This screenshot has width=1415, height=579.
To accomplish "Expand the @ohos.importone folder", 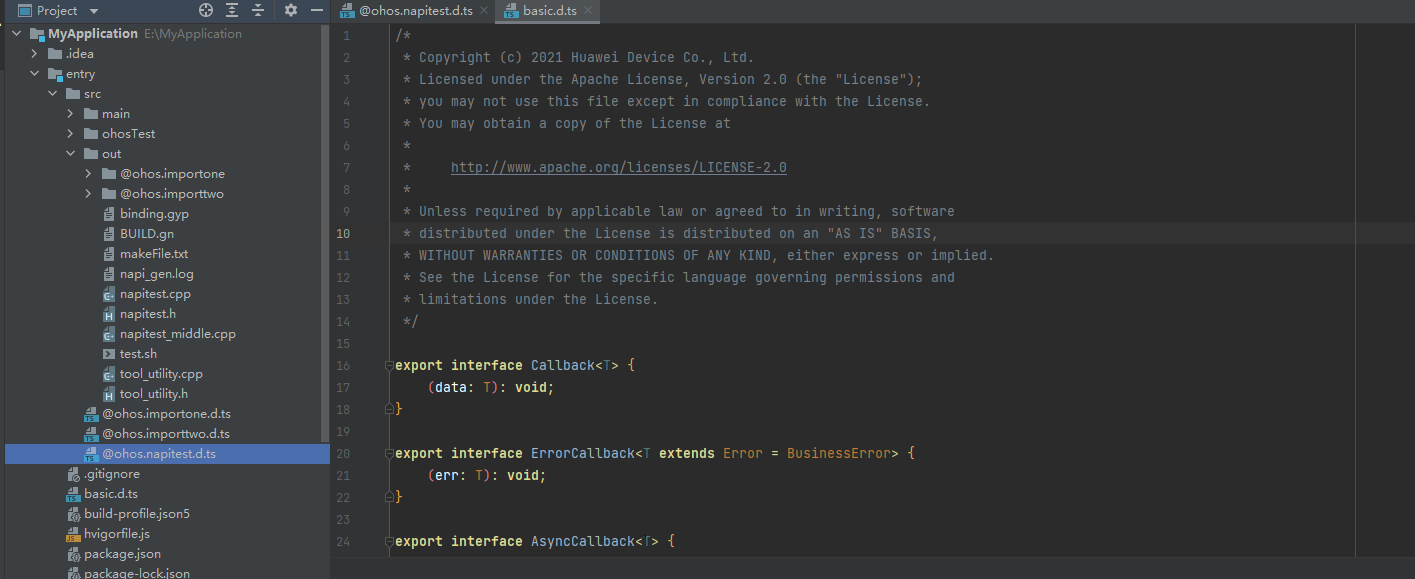I will coord(88,174).
